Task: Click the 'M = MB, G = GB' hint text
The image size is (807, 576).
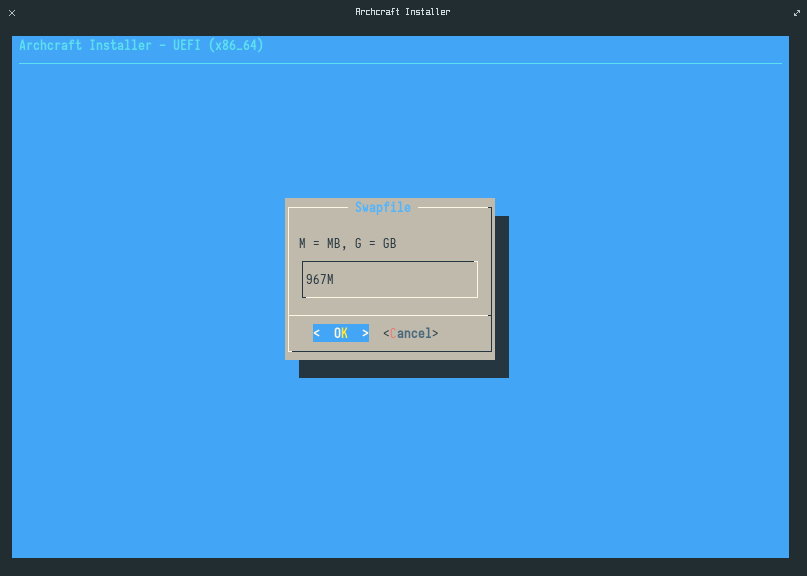Action: coord(347,243)
